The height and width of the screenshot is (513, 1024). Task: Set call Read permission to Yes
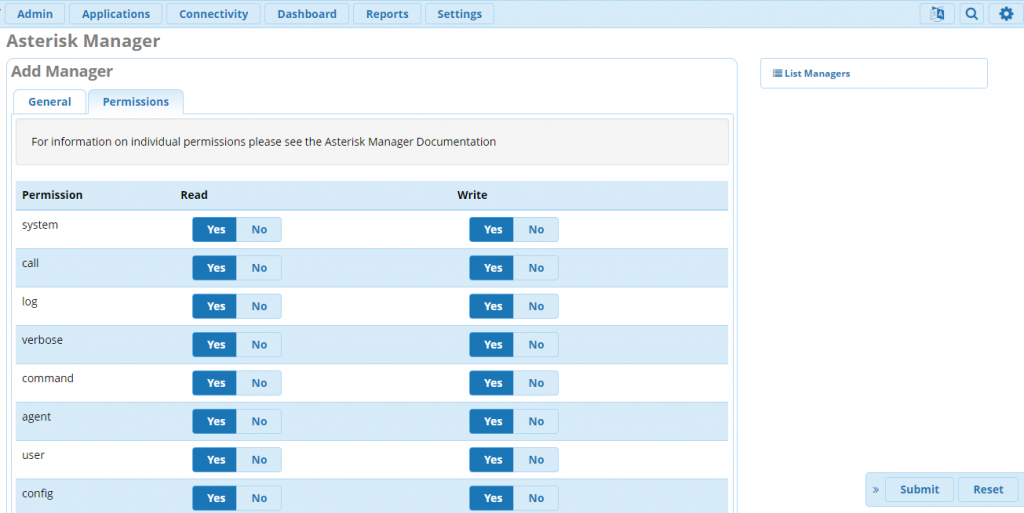214,268
